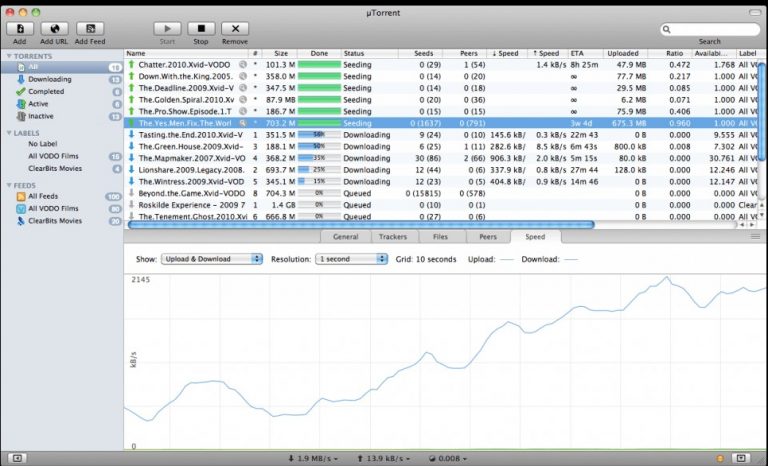Open ratio 0.008 menu in status bar

447,459
